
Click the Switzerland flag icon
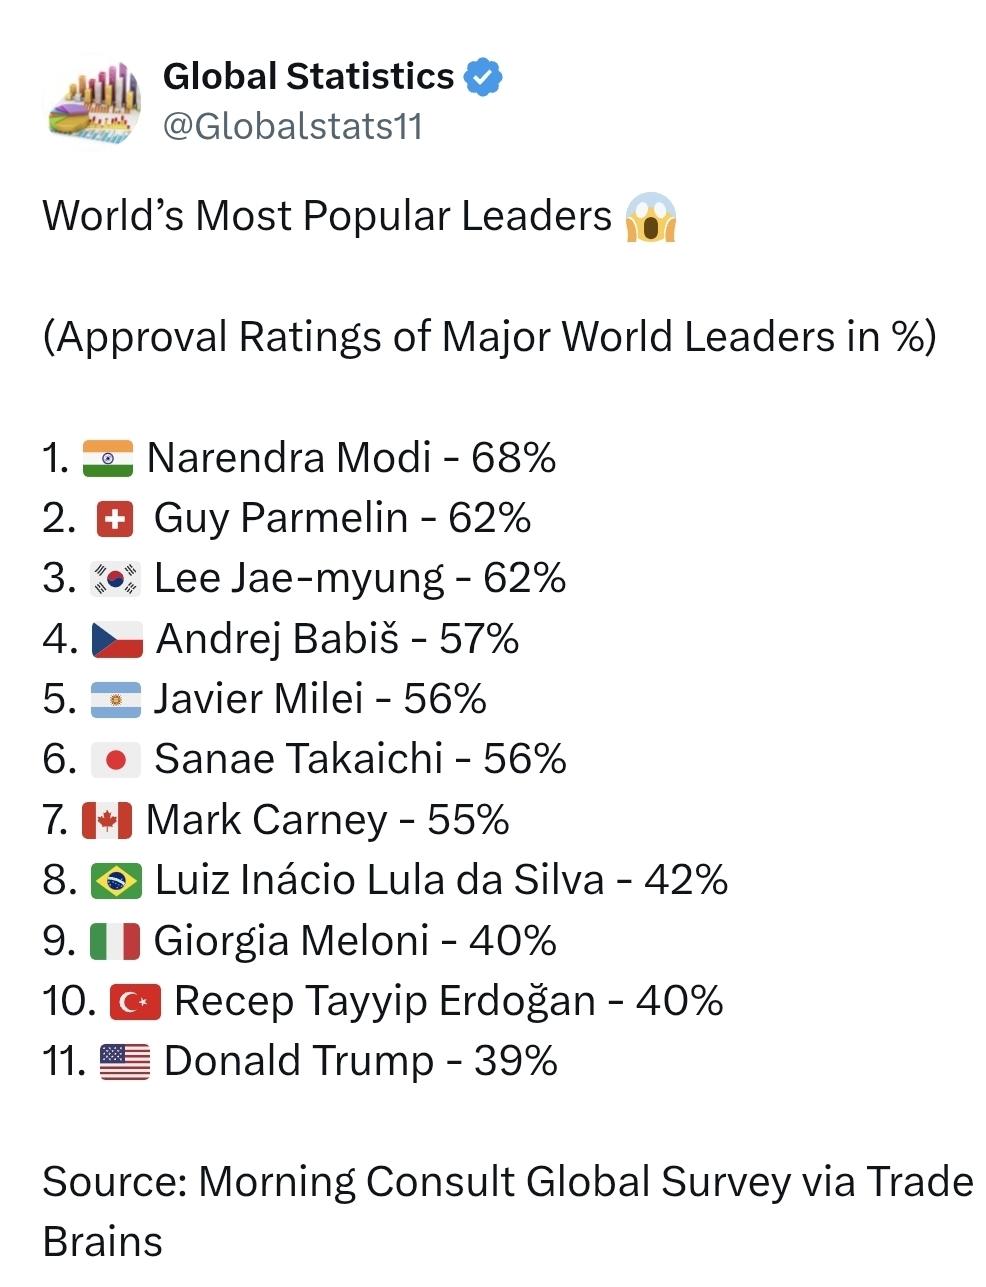114,519
